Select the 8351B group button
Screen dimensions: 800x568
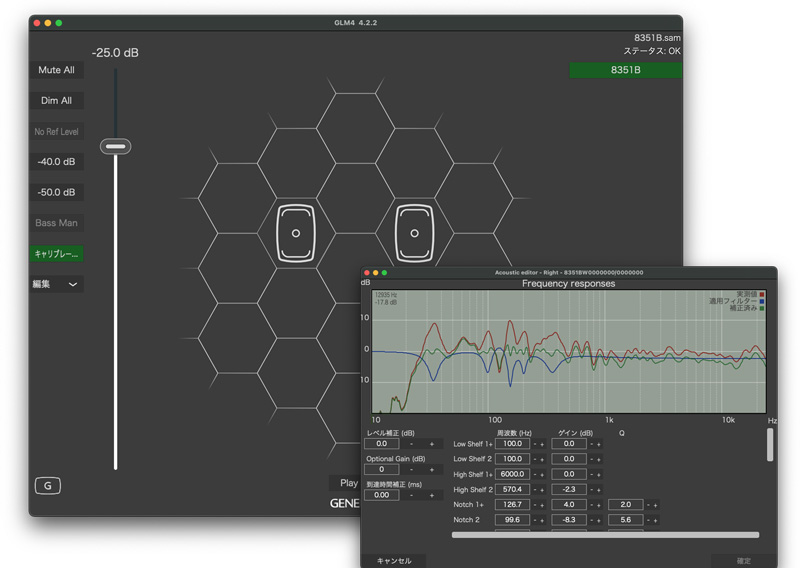tap(625, 71)
